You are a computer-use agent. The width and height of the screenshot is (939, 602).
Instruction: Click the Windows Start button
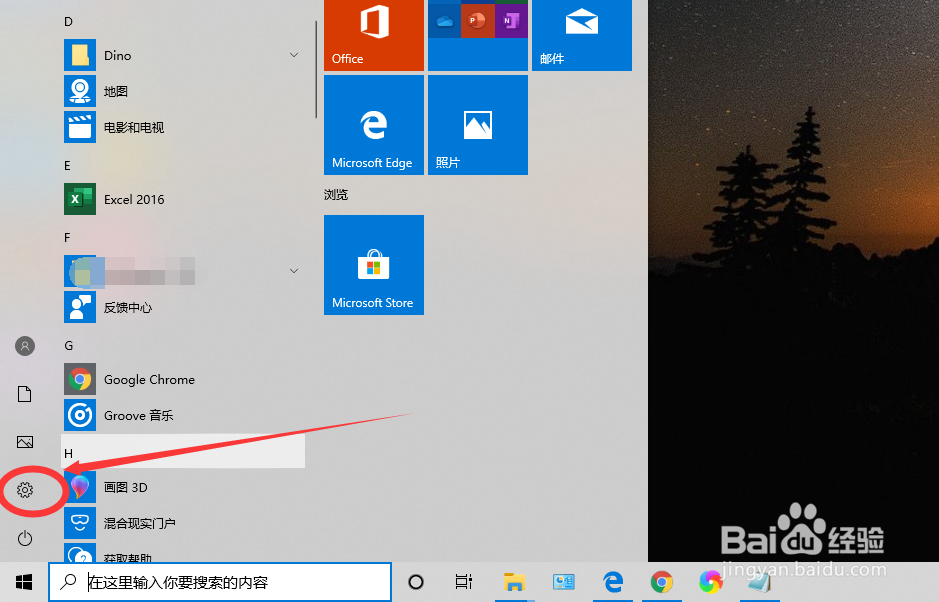coord(24,582)
